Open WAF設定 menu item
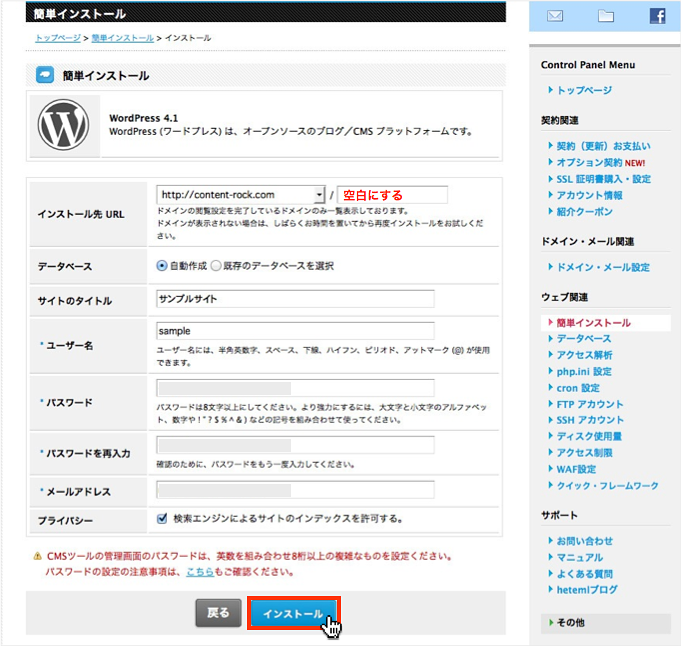 576,469
